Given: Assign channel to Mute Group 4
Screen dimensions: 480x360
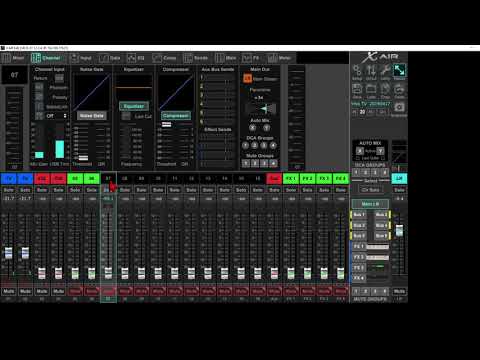Looking at the screenshot, I should point(273,163).
